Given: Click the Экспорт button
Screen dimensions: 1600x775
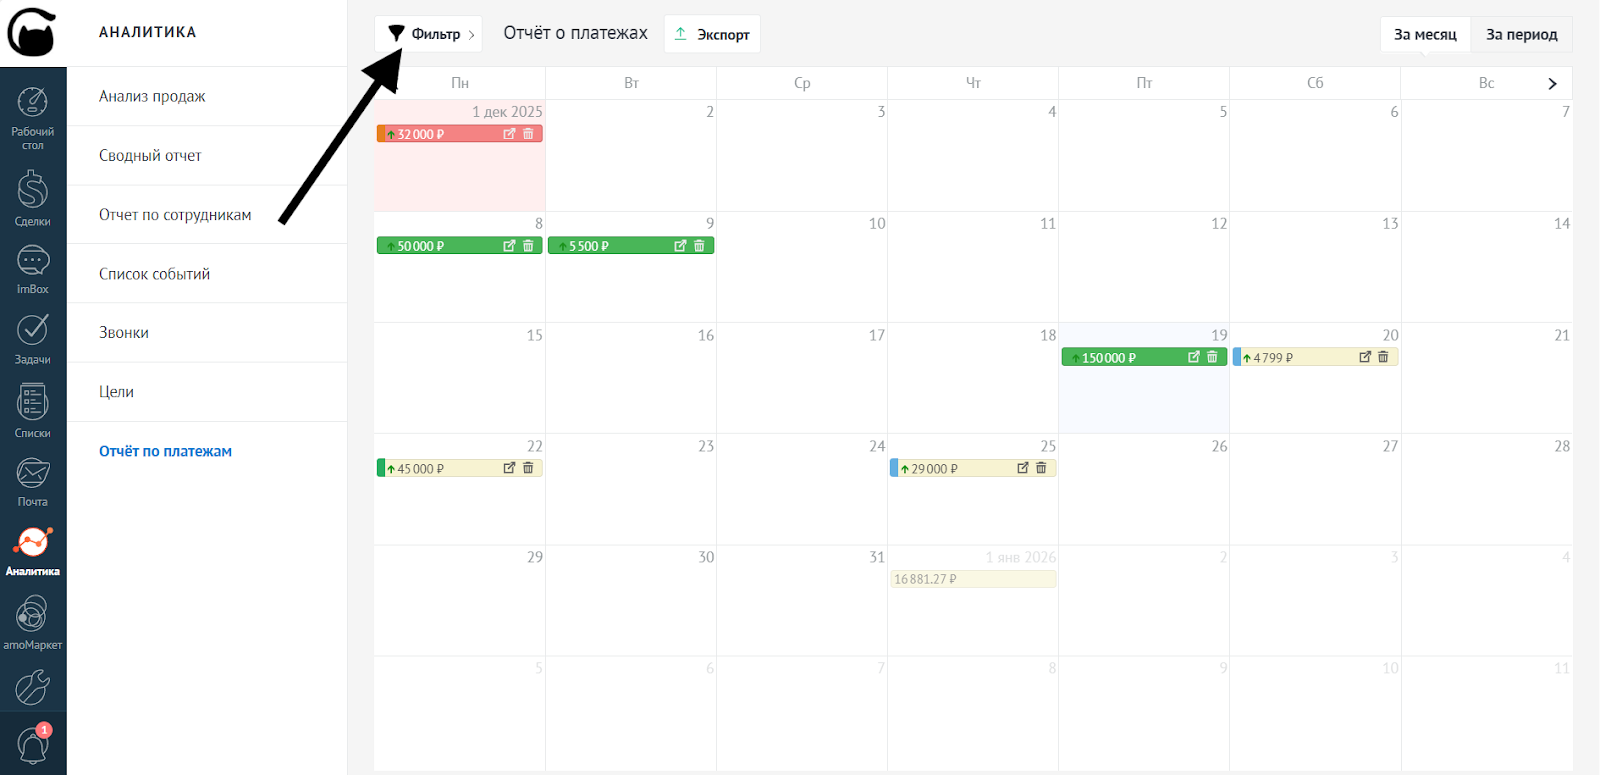Looking at the screenshot, I should pyautogui.click(x=712, y=34).
